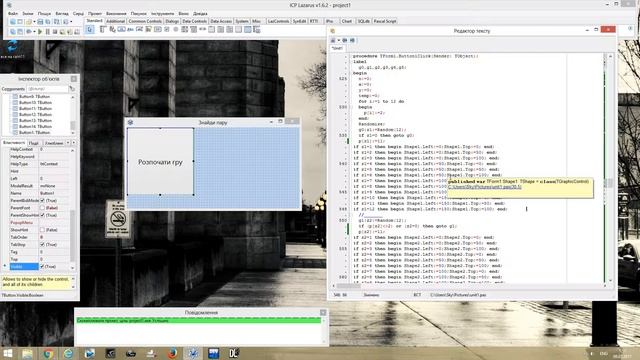Switch to the Dialogs palette tab
Screen dimensions: 640x360
coord(172,21)
